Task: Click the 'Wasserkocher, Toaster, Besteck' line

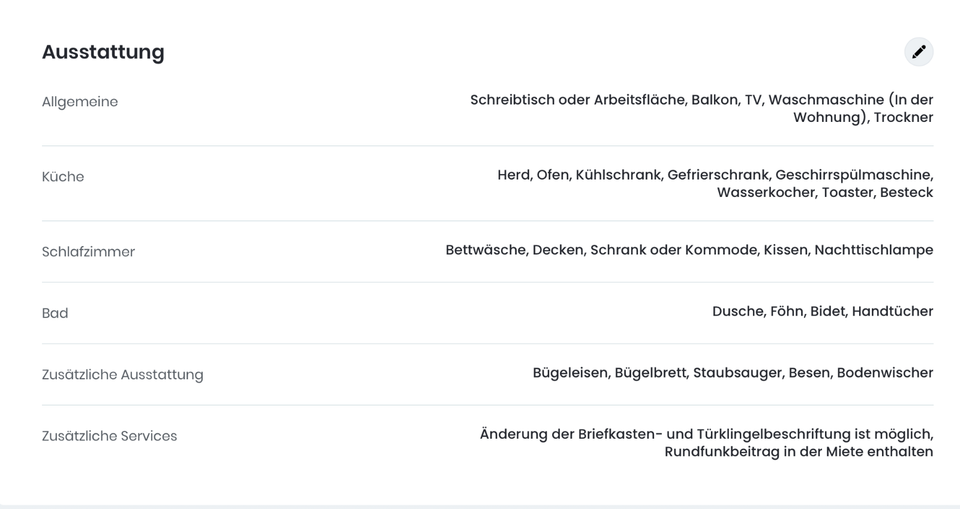Action: pyautogui.click(x=825, y=192)
